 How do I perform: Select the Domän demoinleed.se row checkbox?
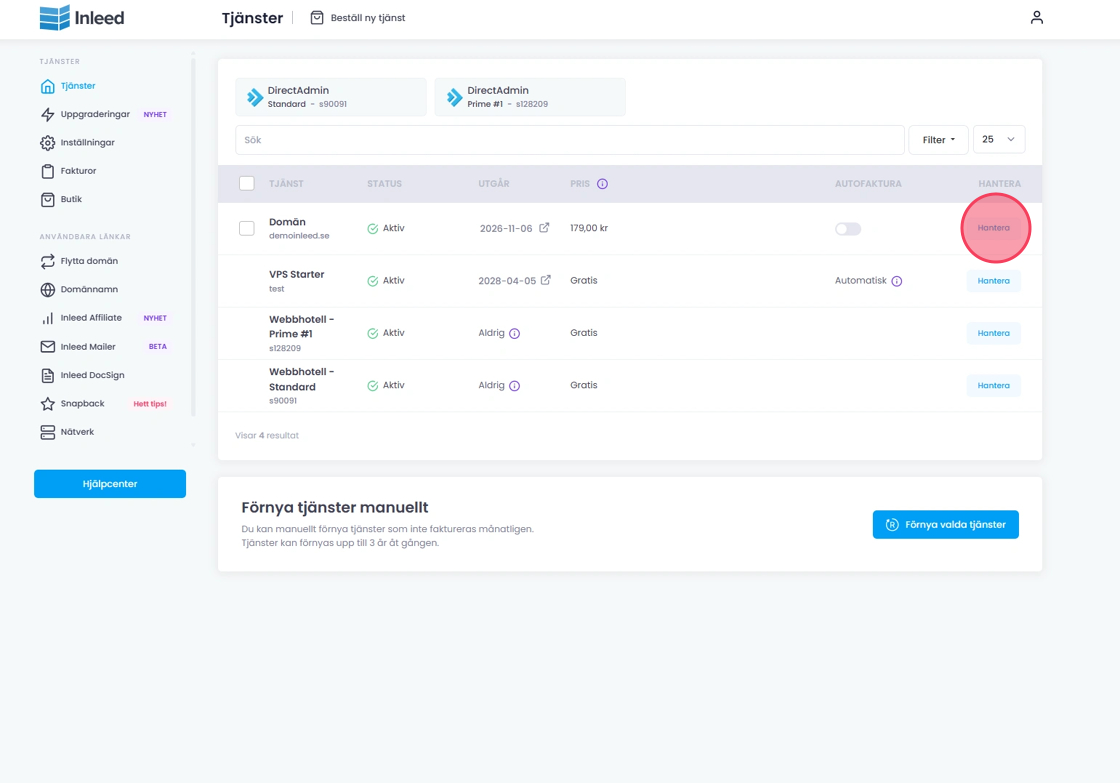247,229
